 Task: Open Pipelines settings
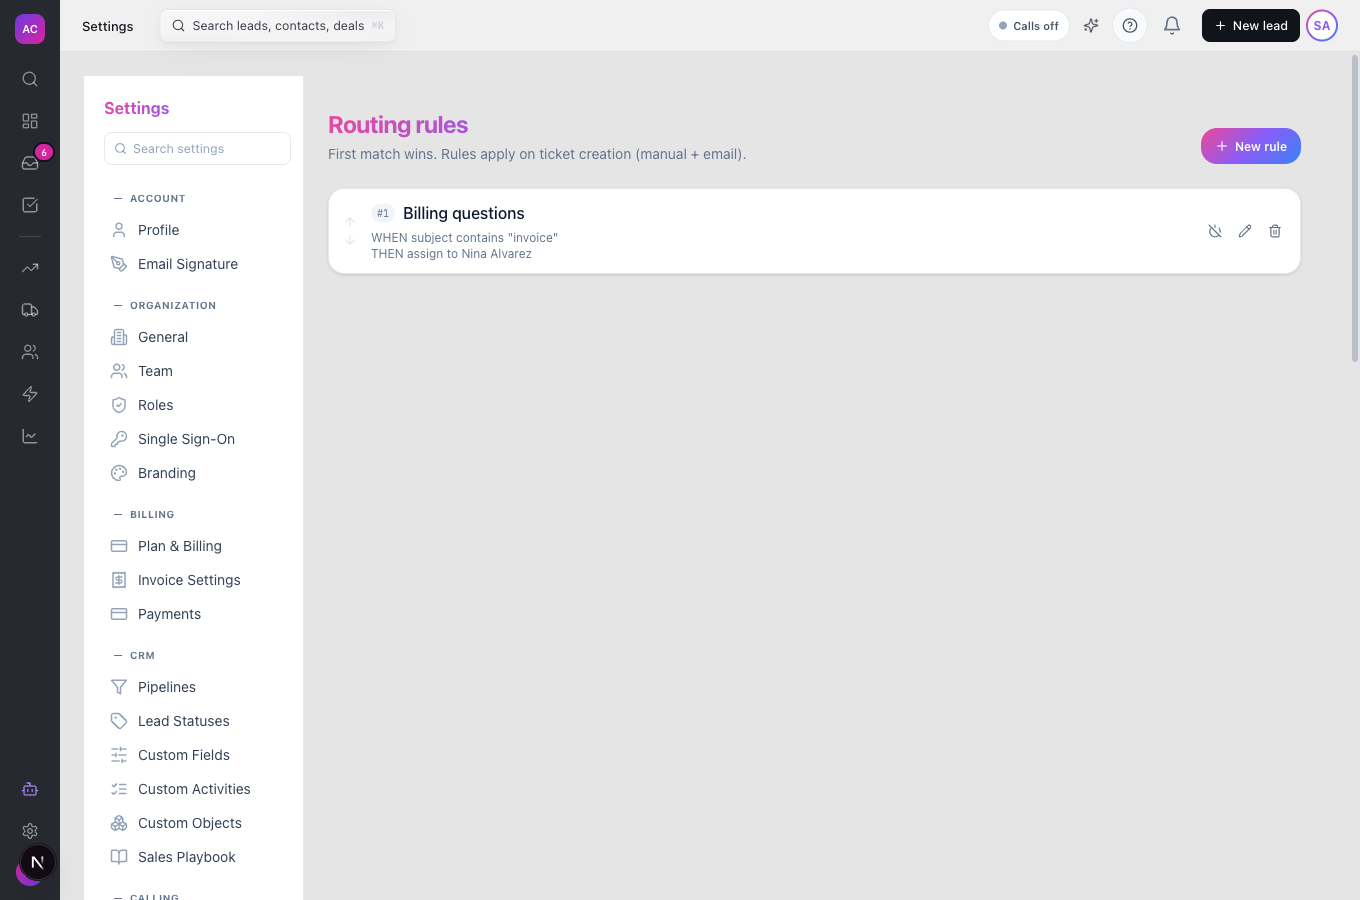(197, 687)
